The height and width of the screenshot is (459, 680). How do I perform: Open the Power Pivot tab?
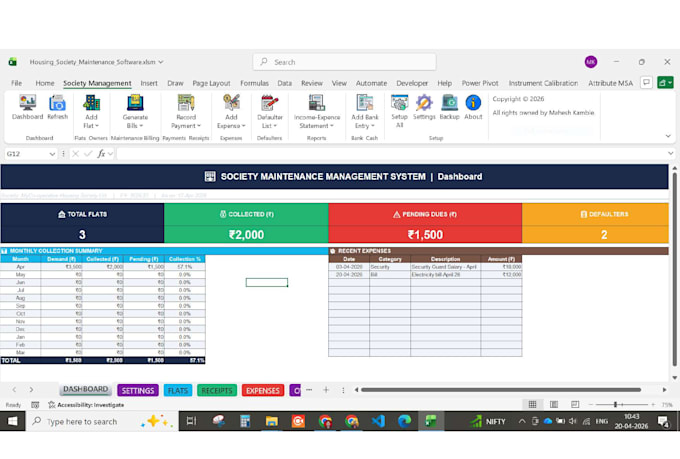(x=480, y=83)
